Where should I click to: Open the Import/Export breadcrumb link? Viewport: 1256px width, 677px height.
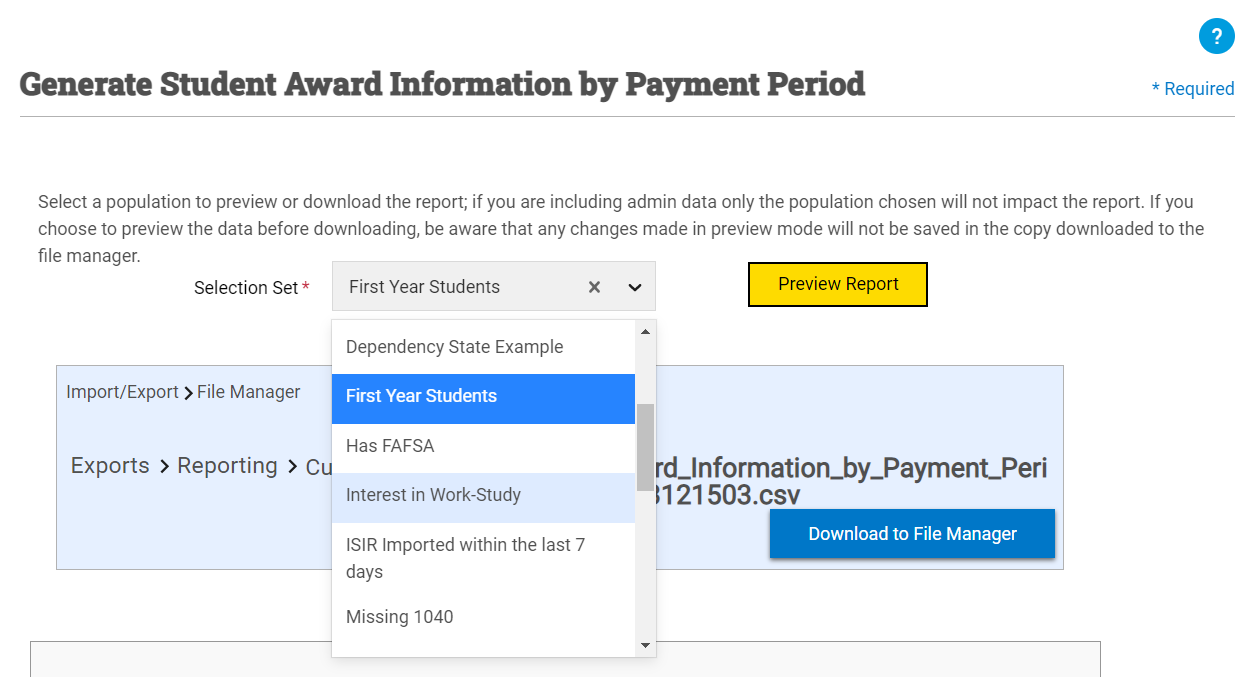[122, 392]
